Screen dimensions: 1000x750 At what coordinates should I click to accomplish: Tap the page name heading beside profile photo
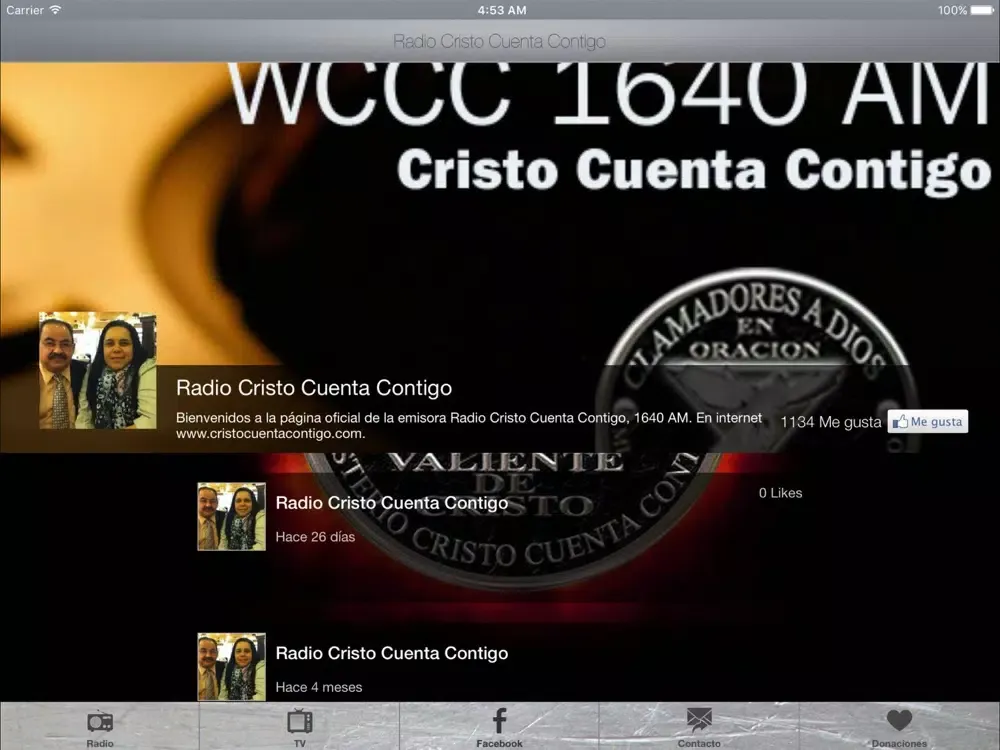coord(314,388)
